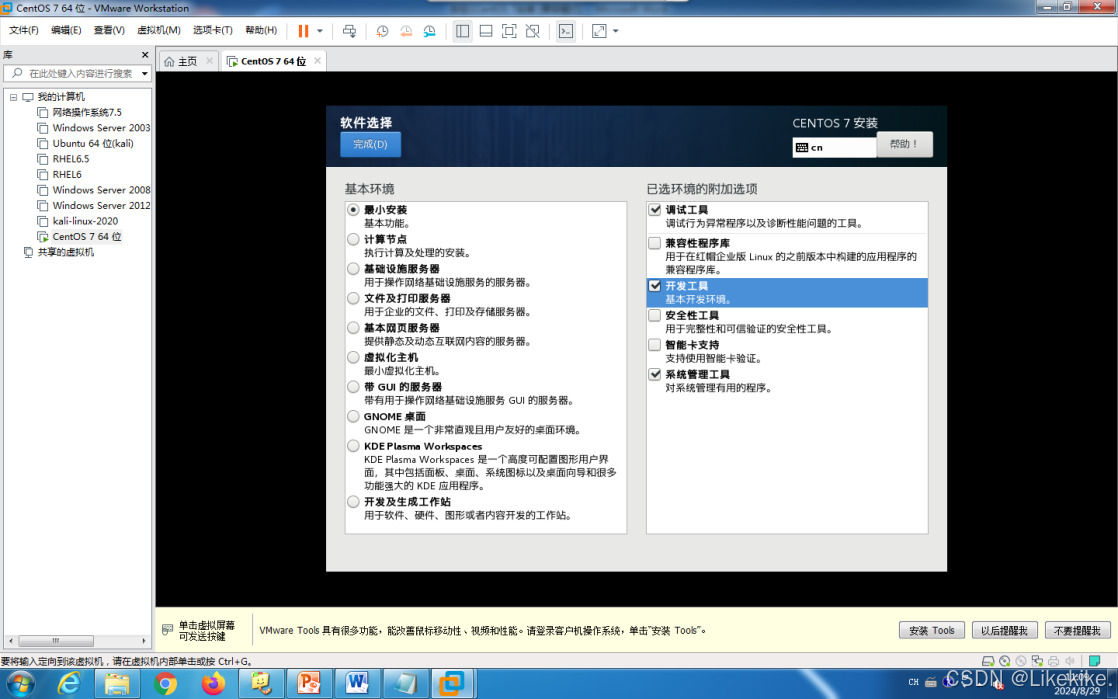Take a snapshot of this virtual machine
Viewport: 1118px width, 699px height.
coord(382,31)
